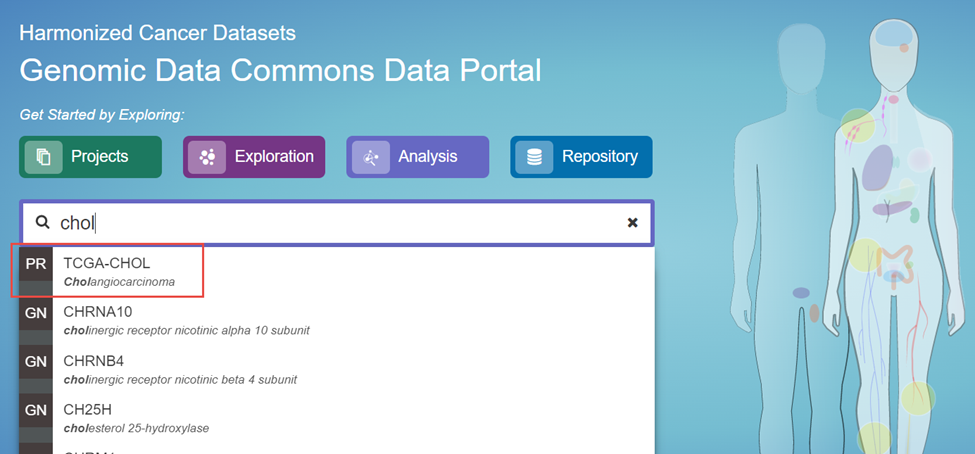This screenshot has width=975, height=454.
Task: Go to the Repository section
Action: [x=581, y=157]
